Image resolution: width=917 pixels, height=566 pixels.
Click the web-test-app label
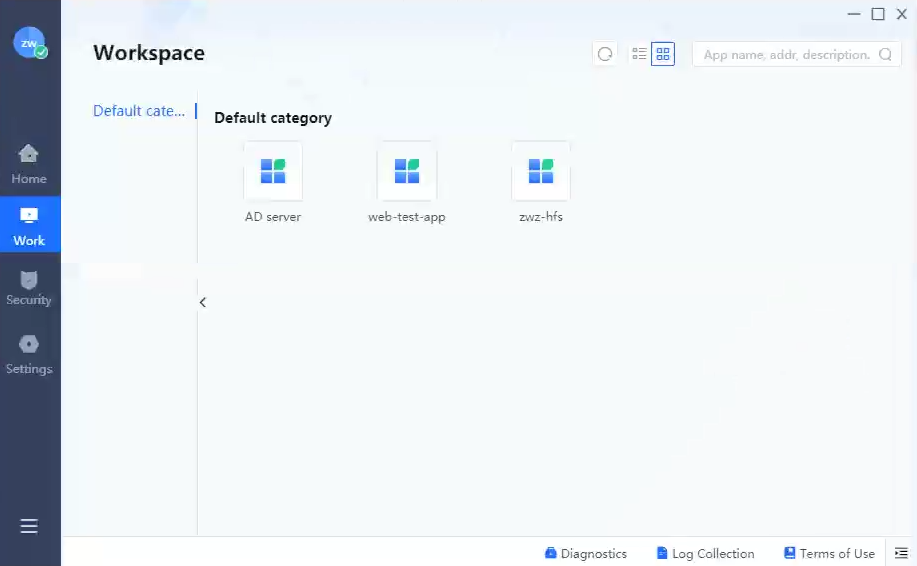[407, 217]
